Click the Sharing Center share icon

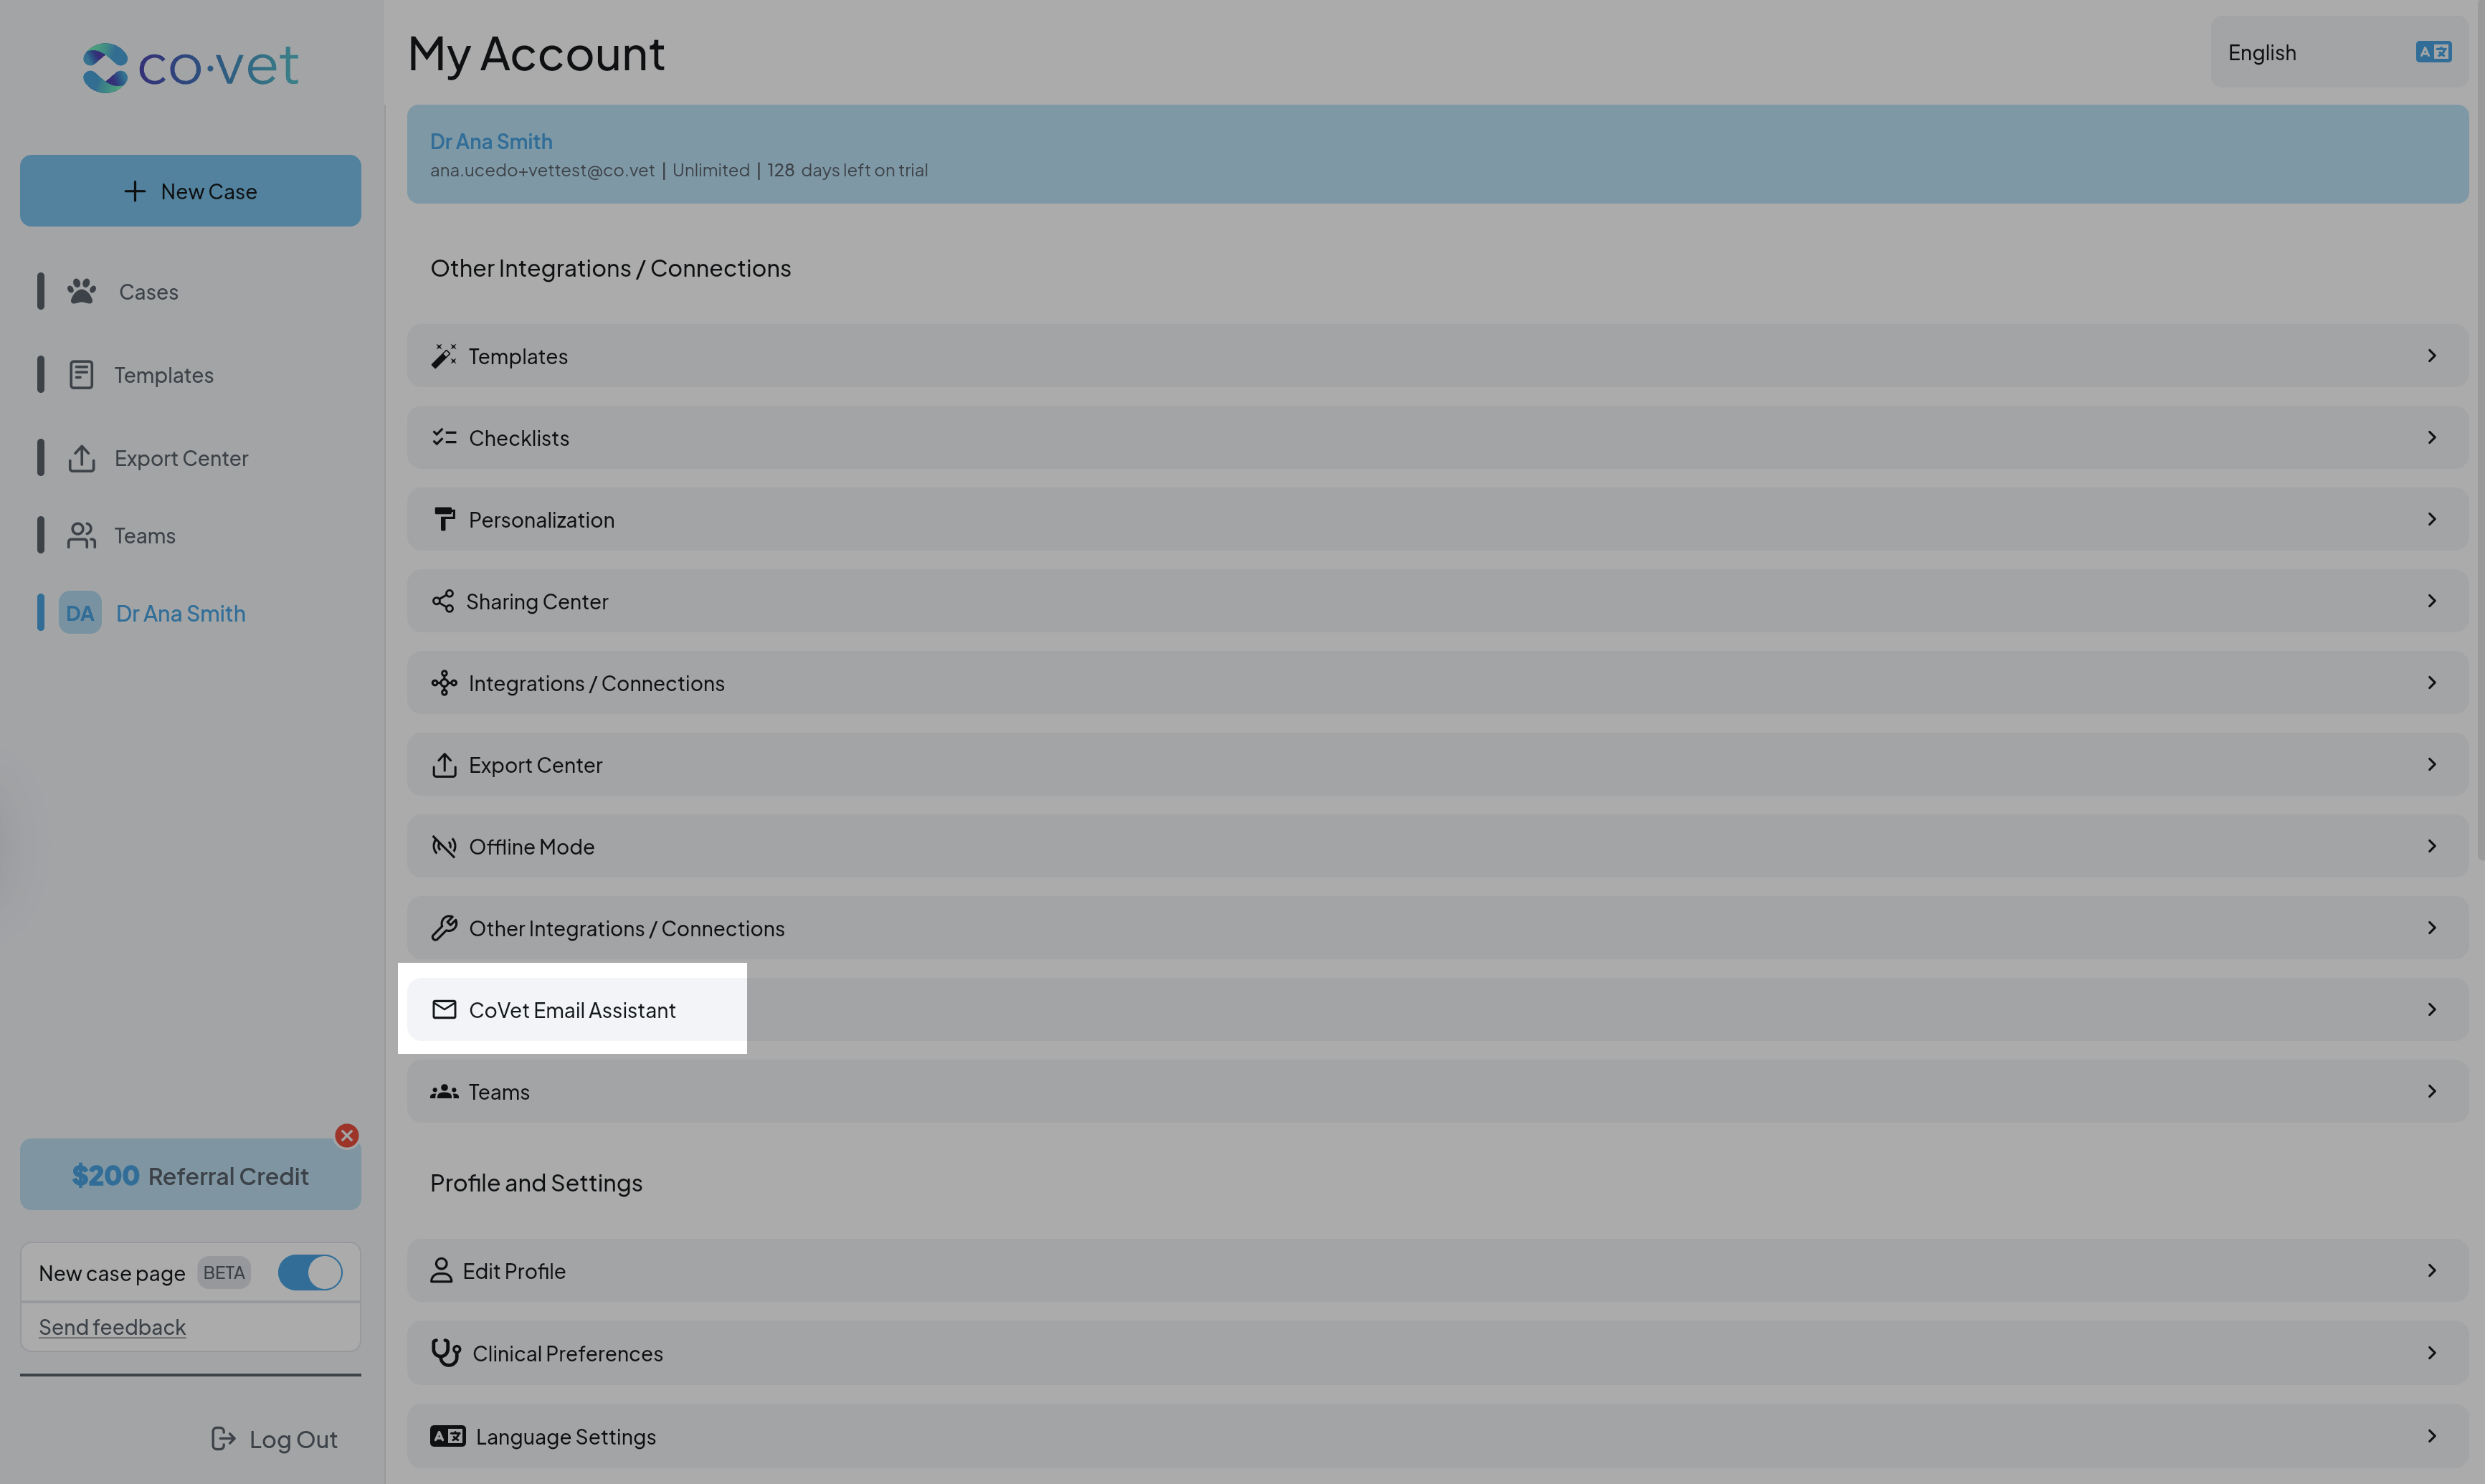click(443, 601)
